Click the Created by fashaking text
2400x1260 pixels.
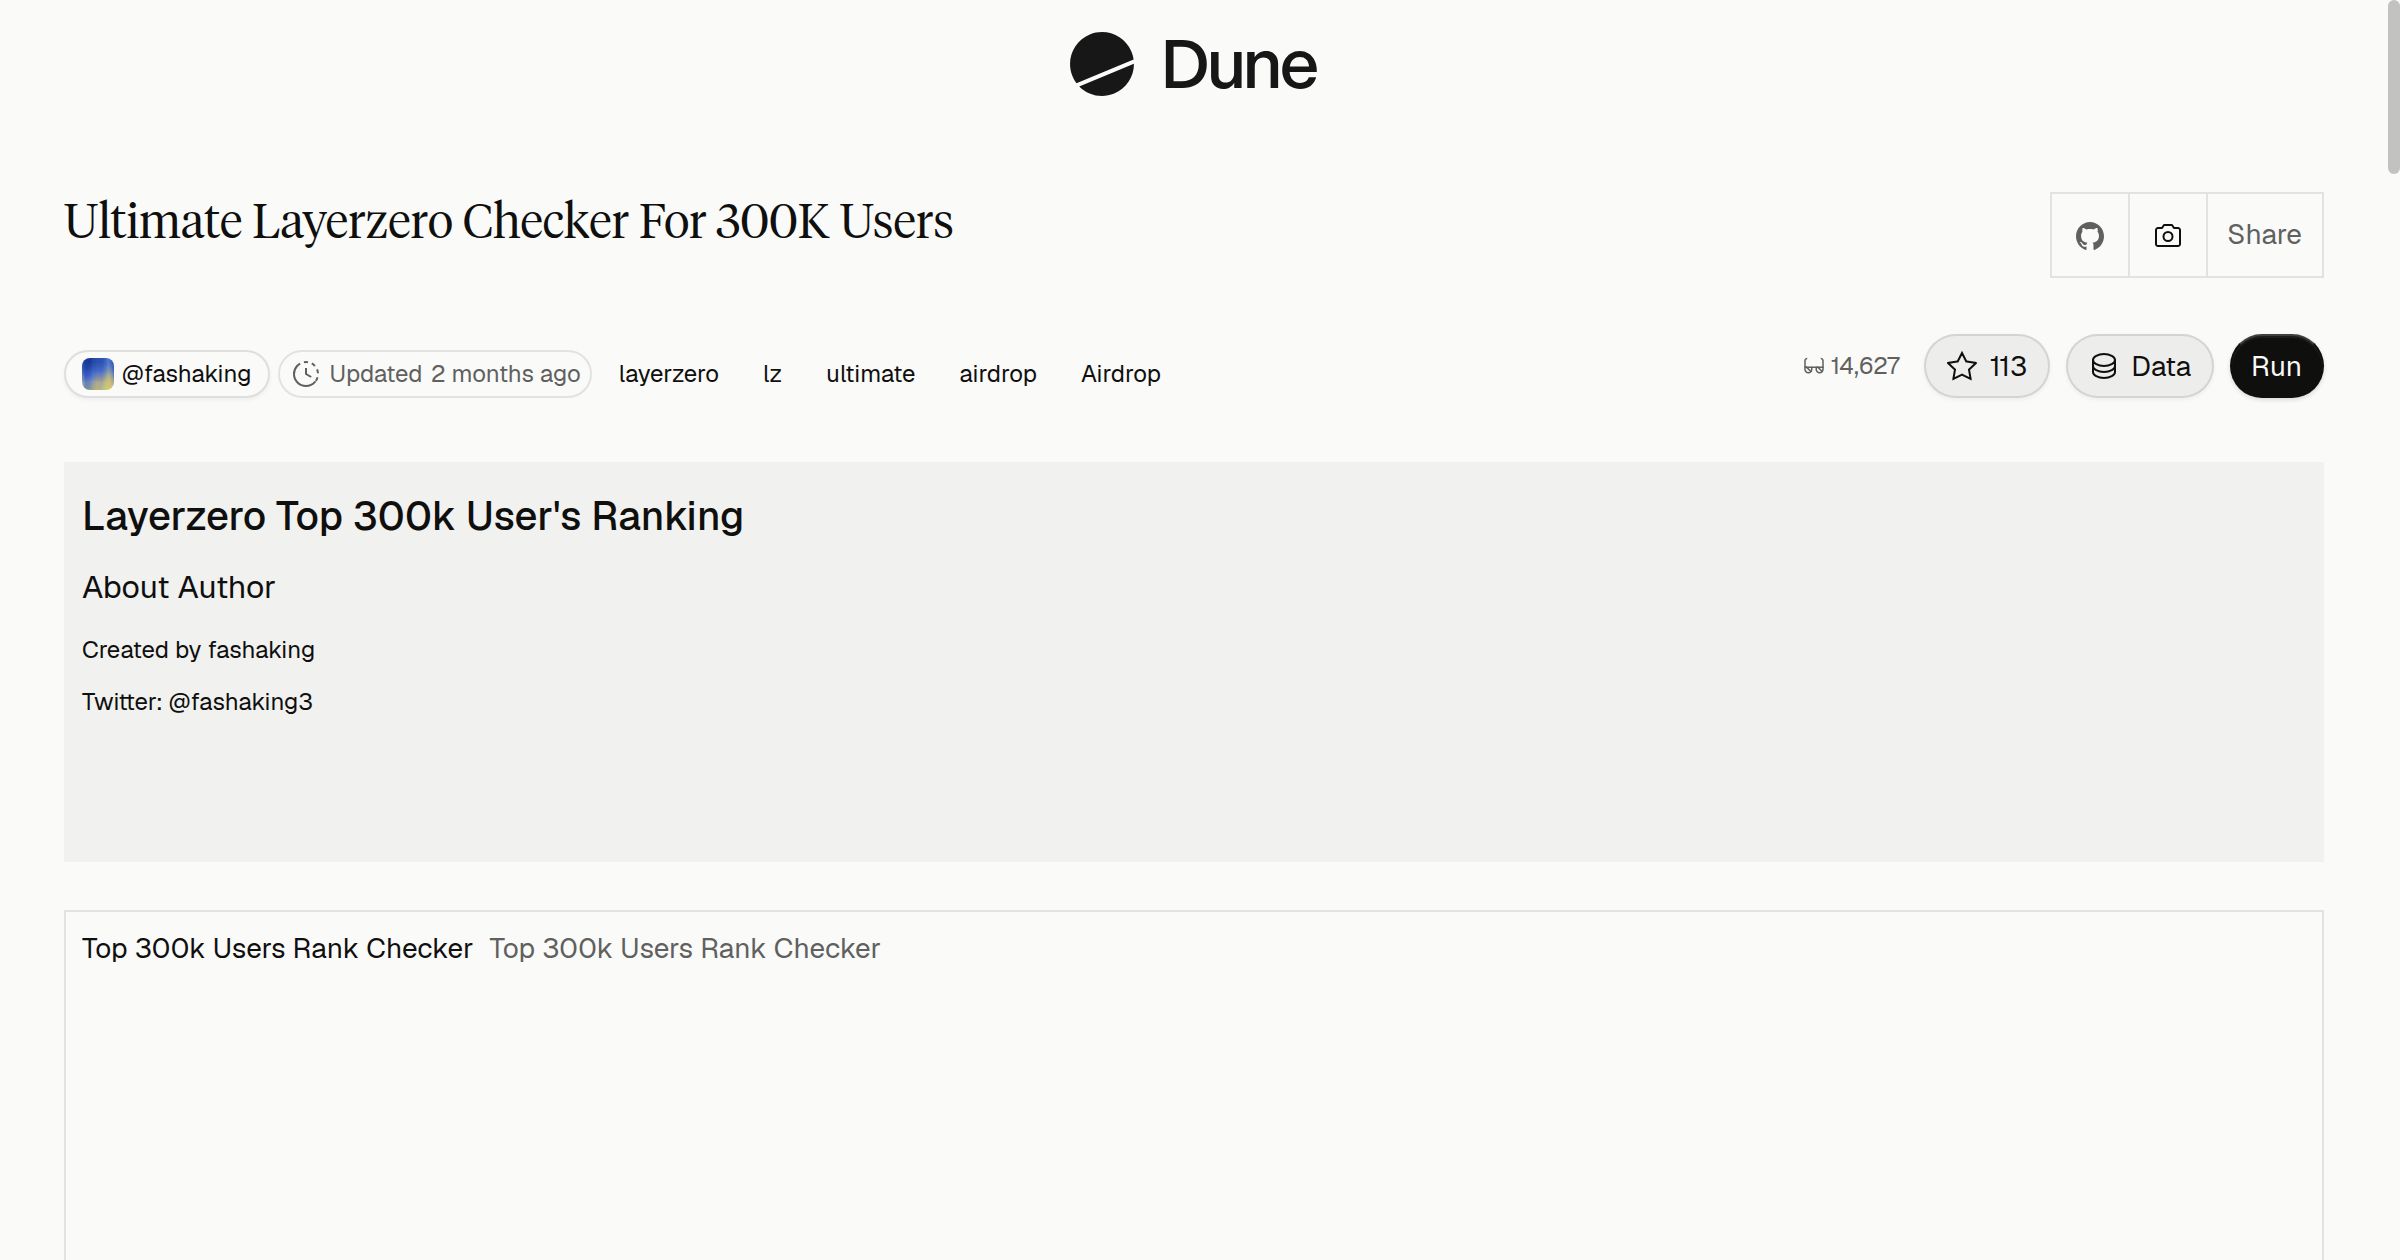coord(198,650)
